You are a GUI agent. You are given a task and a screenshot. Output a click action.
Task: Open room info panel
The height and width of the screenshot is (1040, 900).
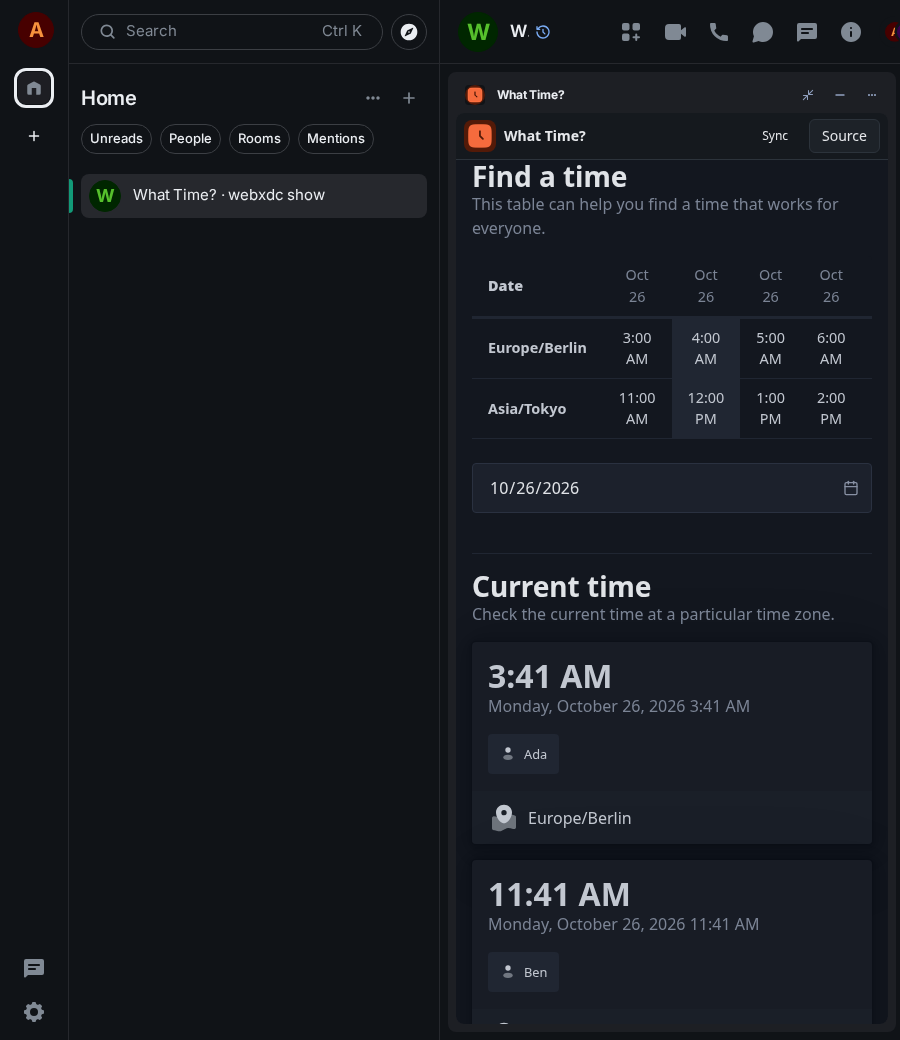(x=850, y=32)
